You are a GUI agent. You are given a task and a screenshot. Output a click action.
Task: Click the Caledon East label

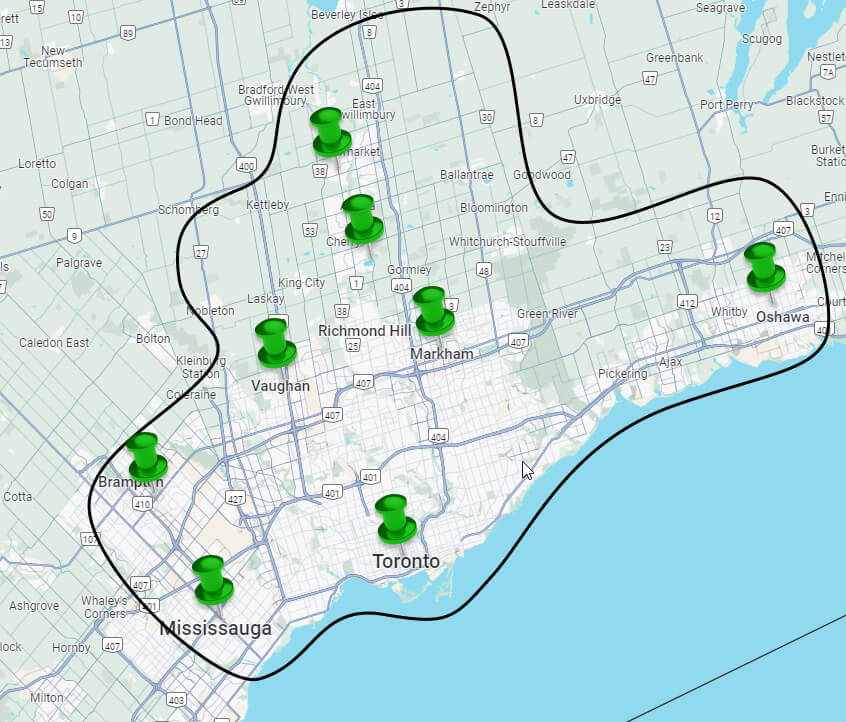click(x=54, y=342)
